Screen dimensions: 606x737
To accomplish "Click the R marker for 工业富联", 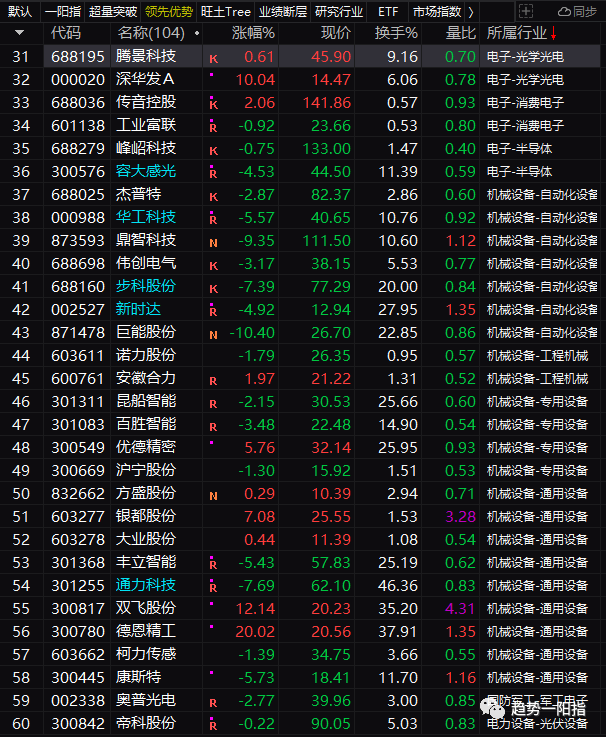I will (x=213, y=126).
